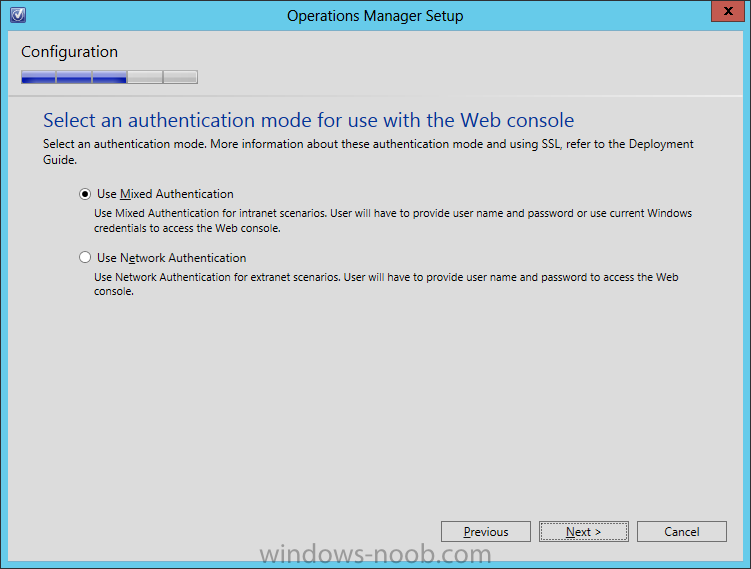Click the Network Authentication extranet description text

386,284
